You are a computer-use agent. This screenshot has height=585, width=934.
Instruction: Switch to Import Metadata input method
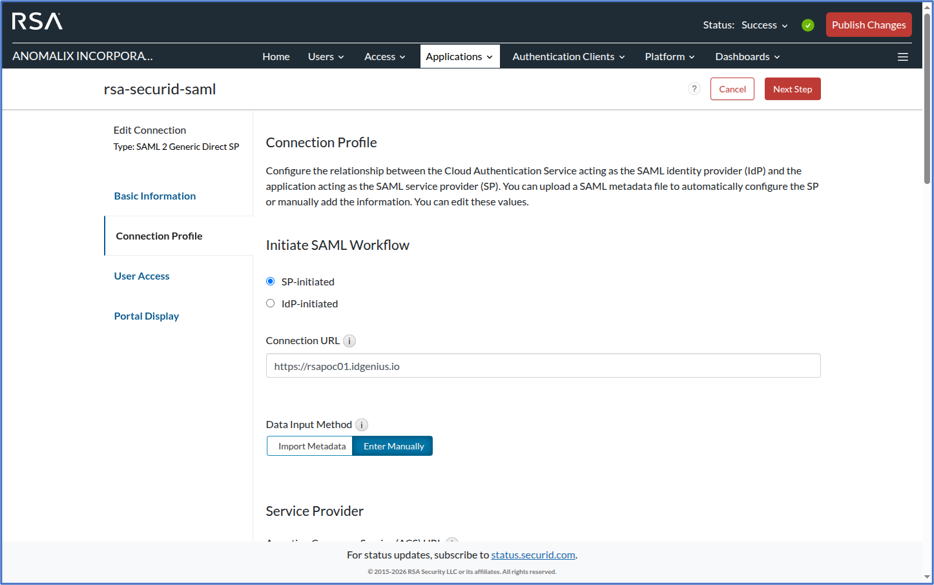[x=310, y=446]
